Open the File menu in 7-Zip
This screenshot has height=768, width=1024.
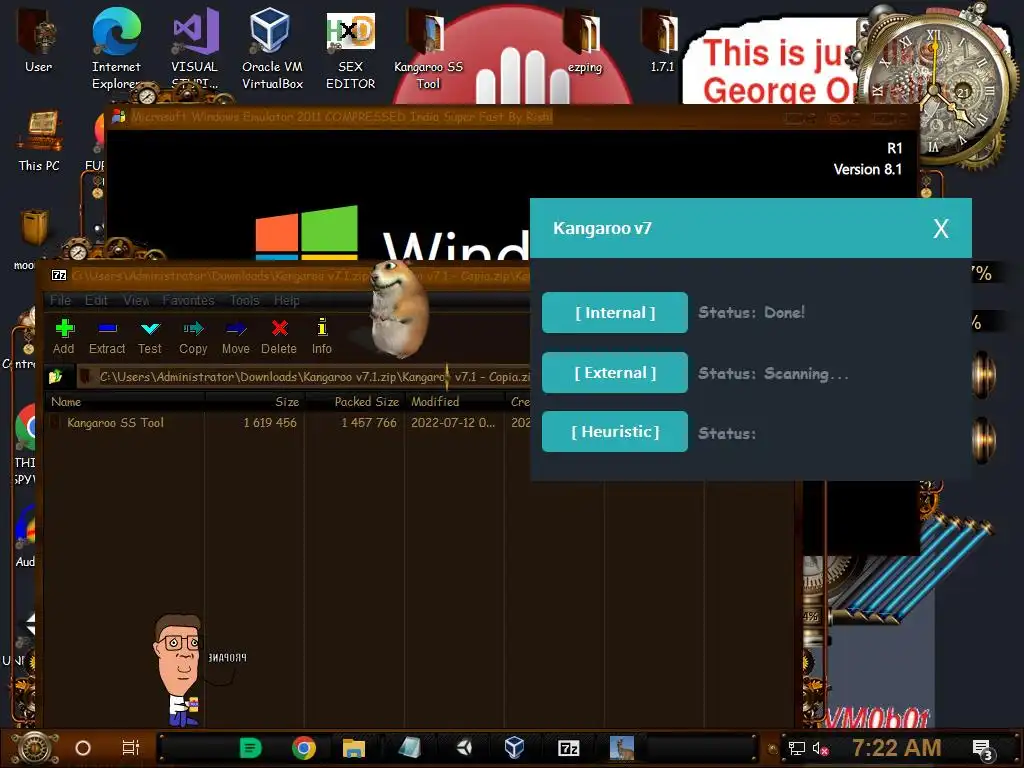(60, 300)
